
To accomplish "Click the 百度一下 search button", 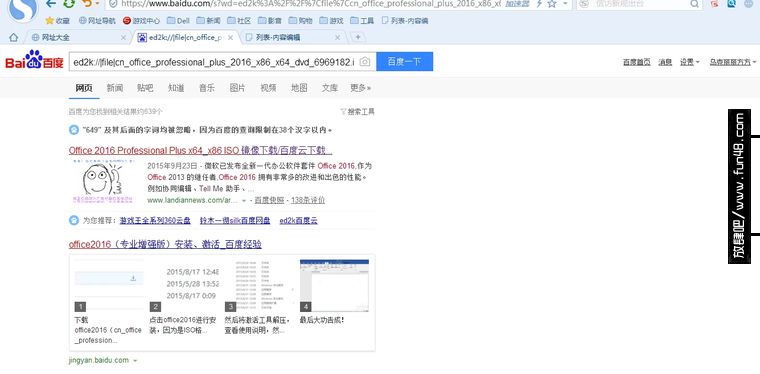I will coord(404,62).
